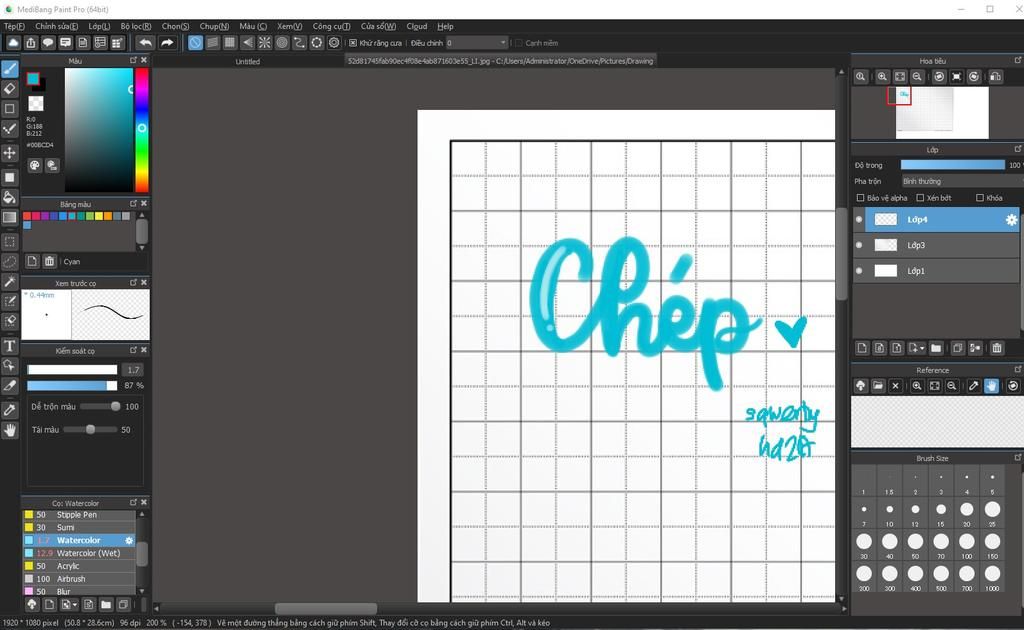Open the Watercolor brush settings gear

click(x=129, y=541)
